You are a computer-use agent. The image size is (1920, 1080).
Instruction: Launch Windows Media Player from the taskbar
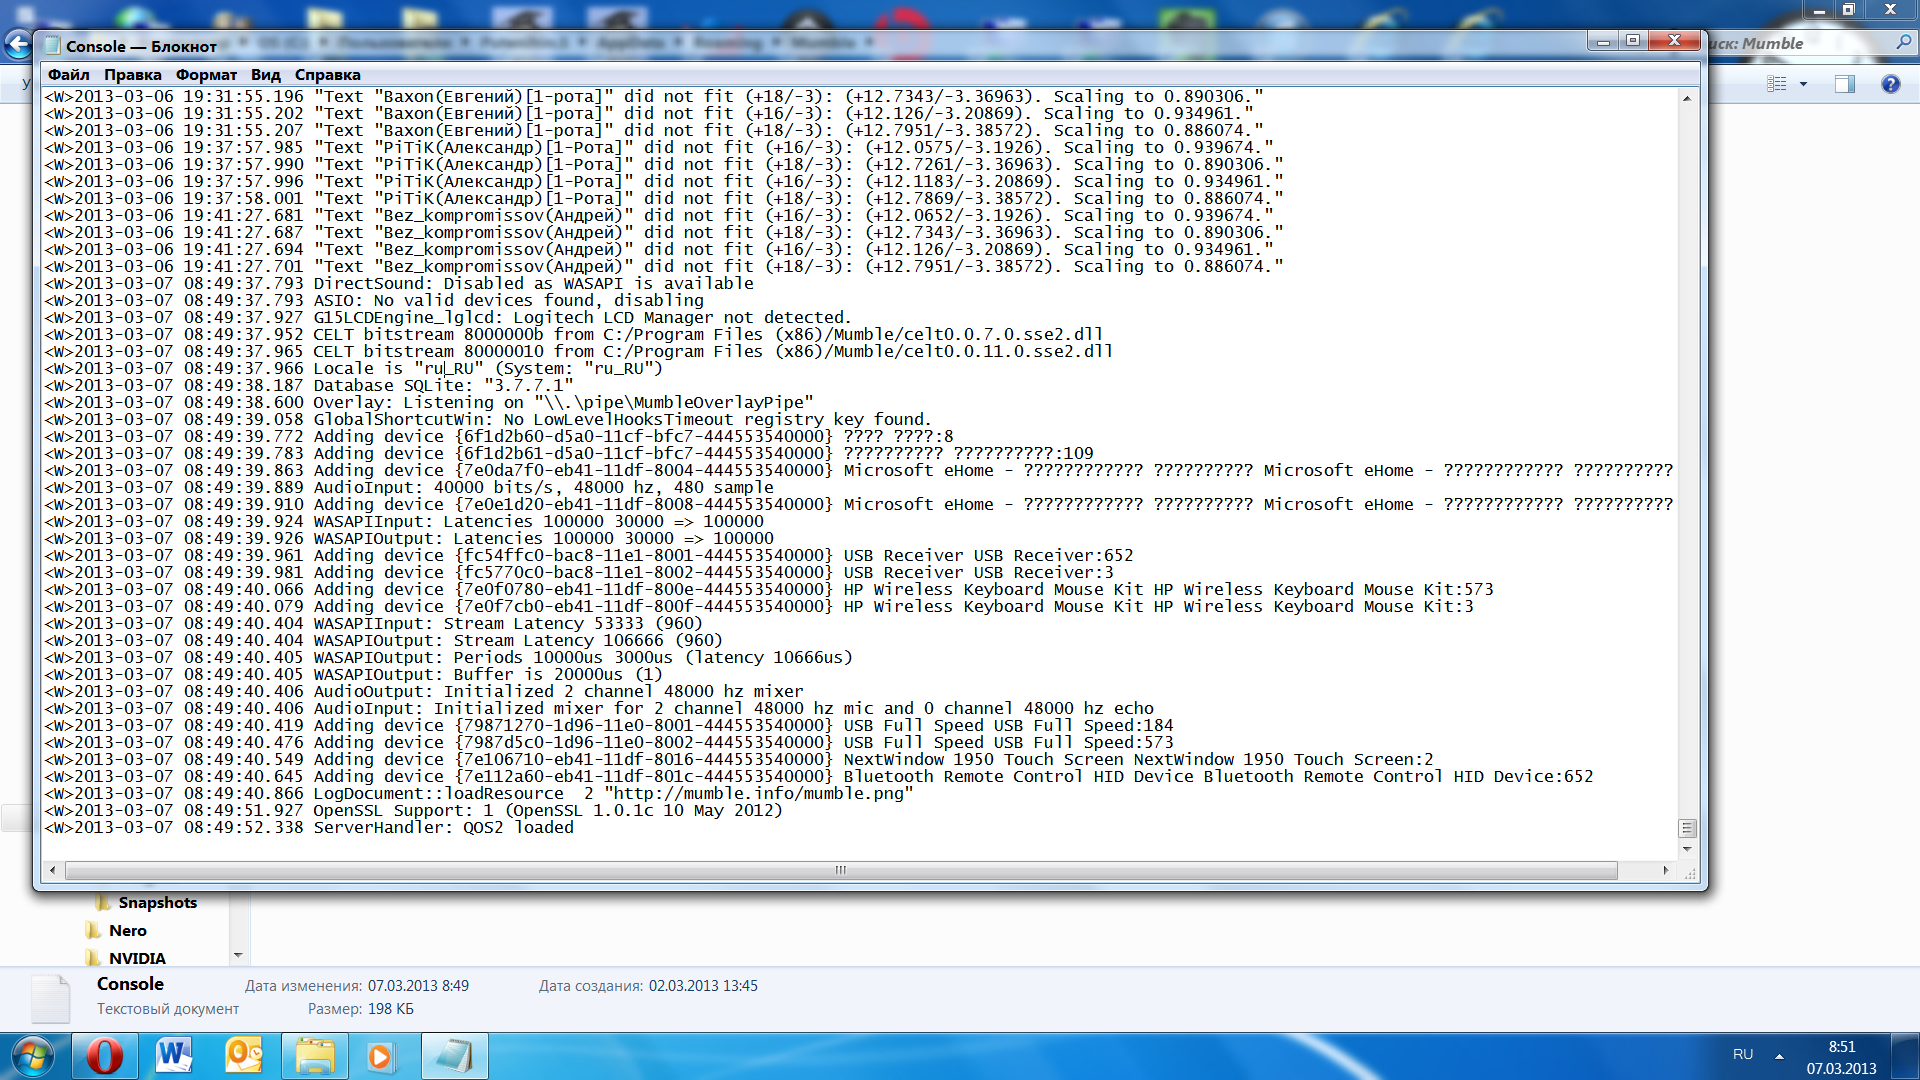[381, 1056]
